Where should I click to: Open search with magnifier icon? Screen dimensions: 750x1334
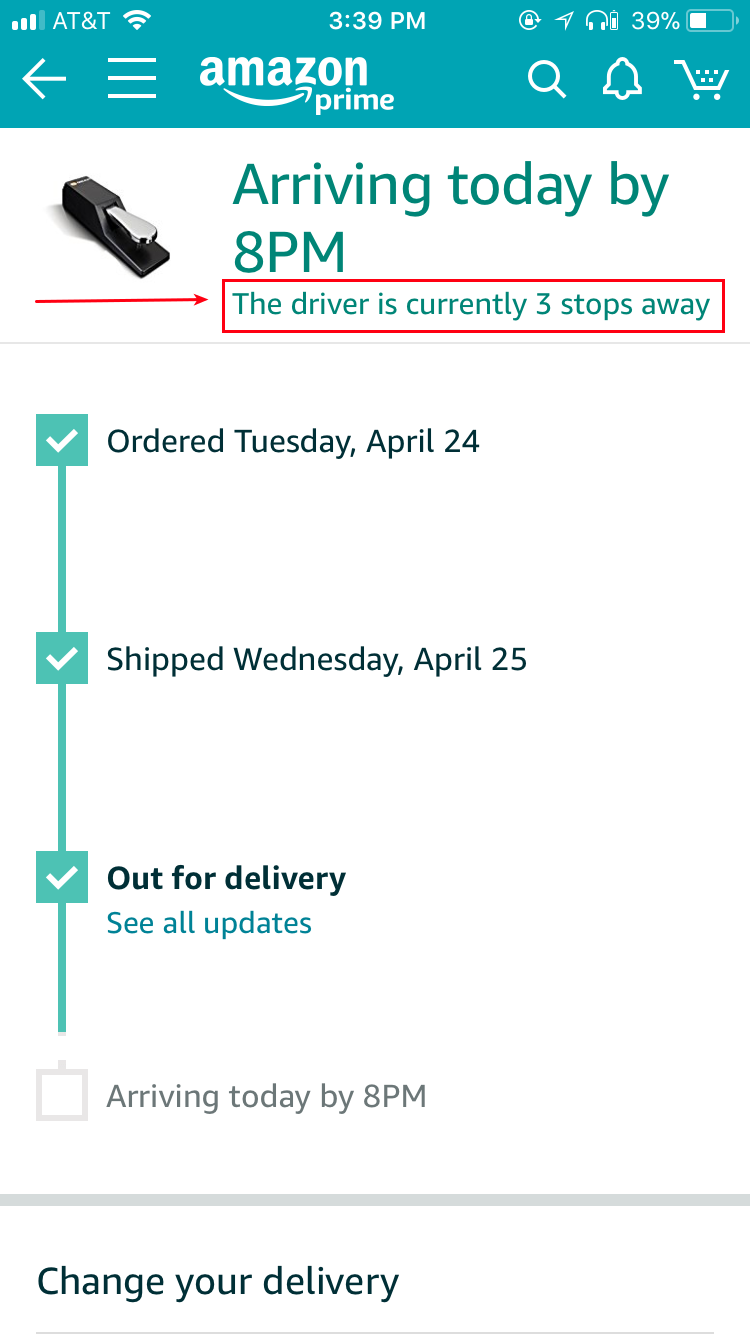[547, 79]
